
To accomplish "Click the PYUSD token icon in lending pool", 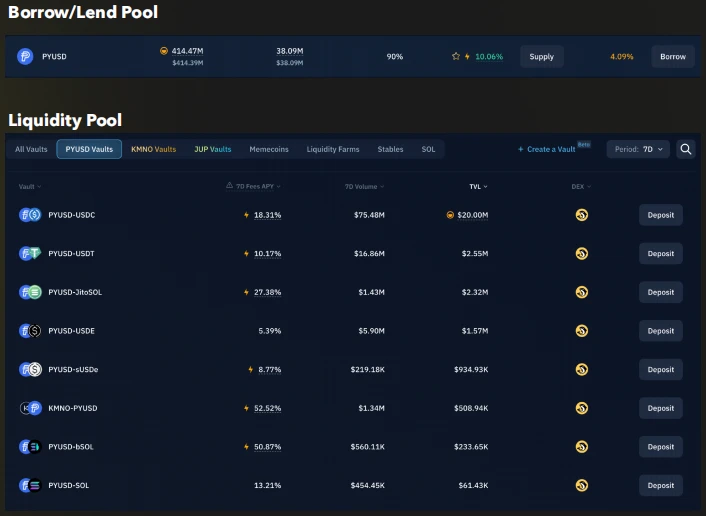I will point(25,57).
